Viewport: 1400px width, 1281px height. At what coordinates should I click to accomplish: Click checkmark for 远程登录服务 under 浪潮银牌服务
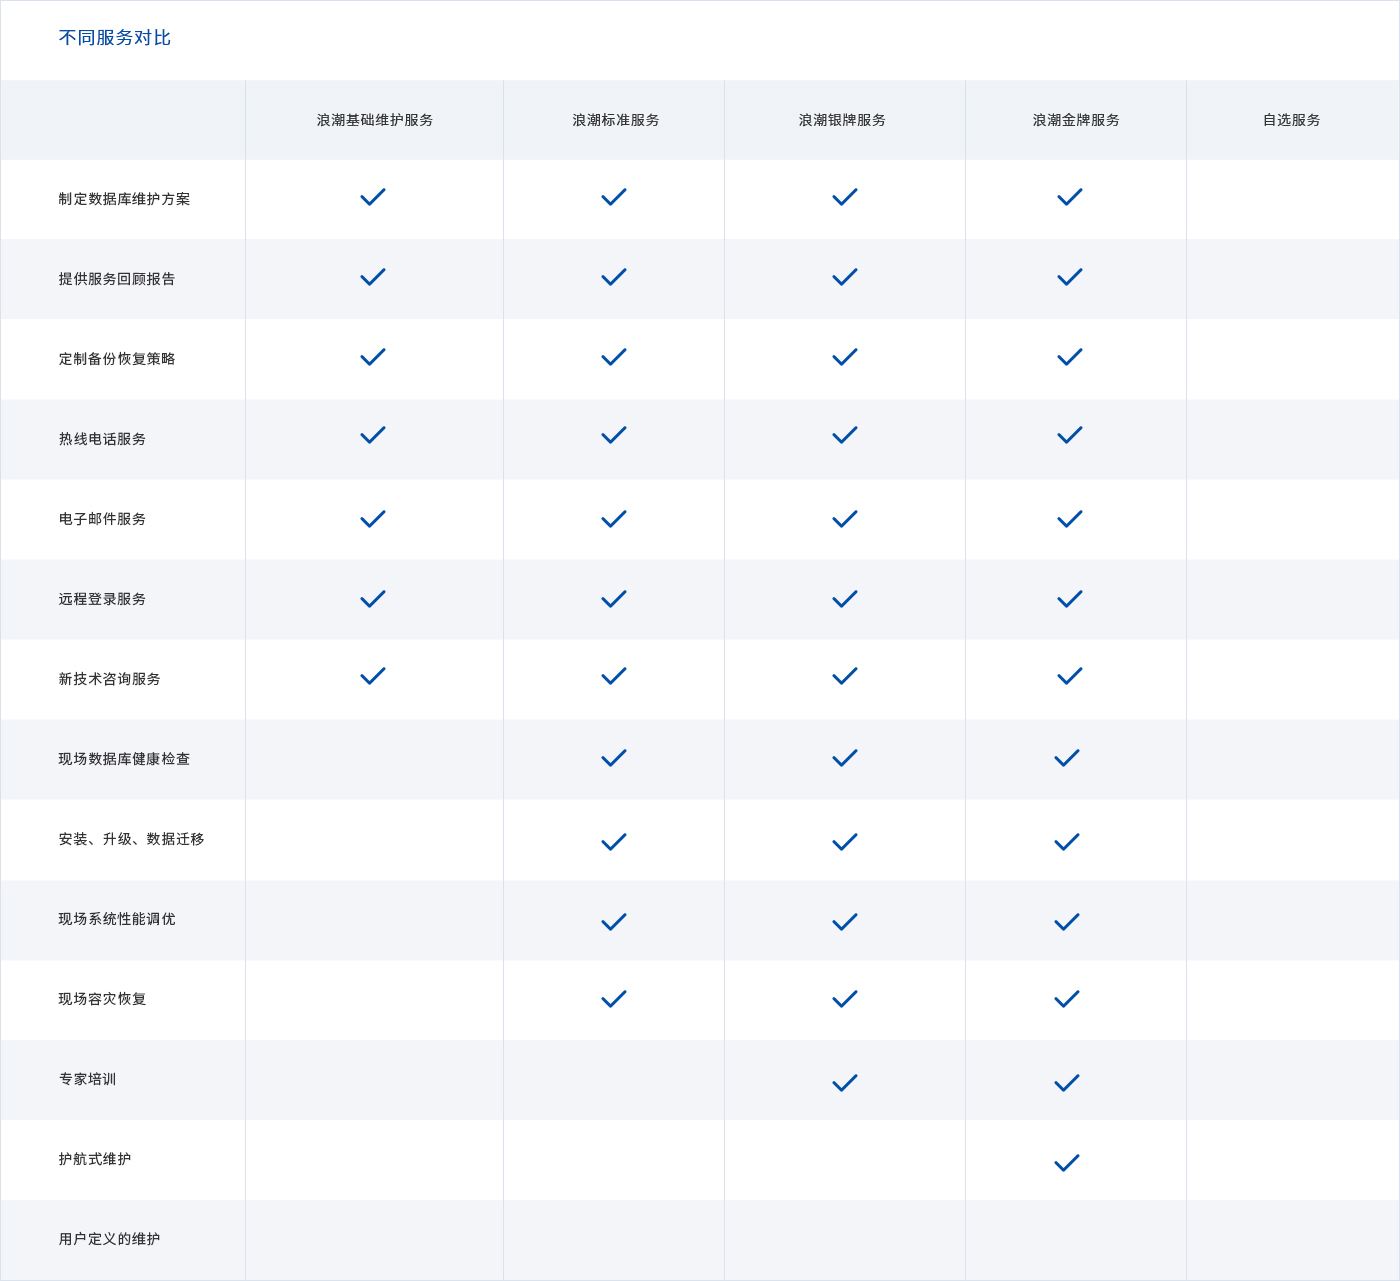pyautogui.click(x=845, y=599)
